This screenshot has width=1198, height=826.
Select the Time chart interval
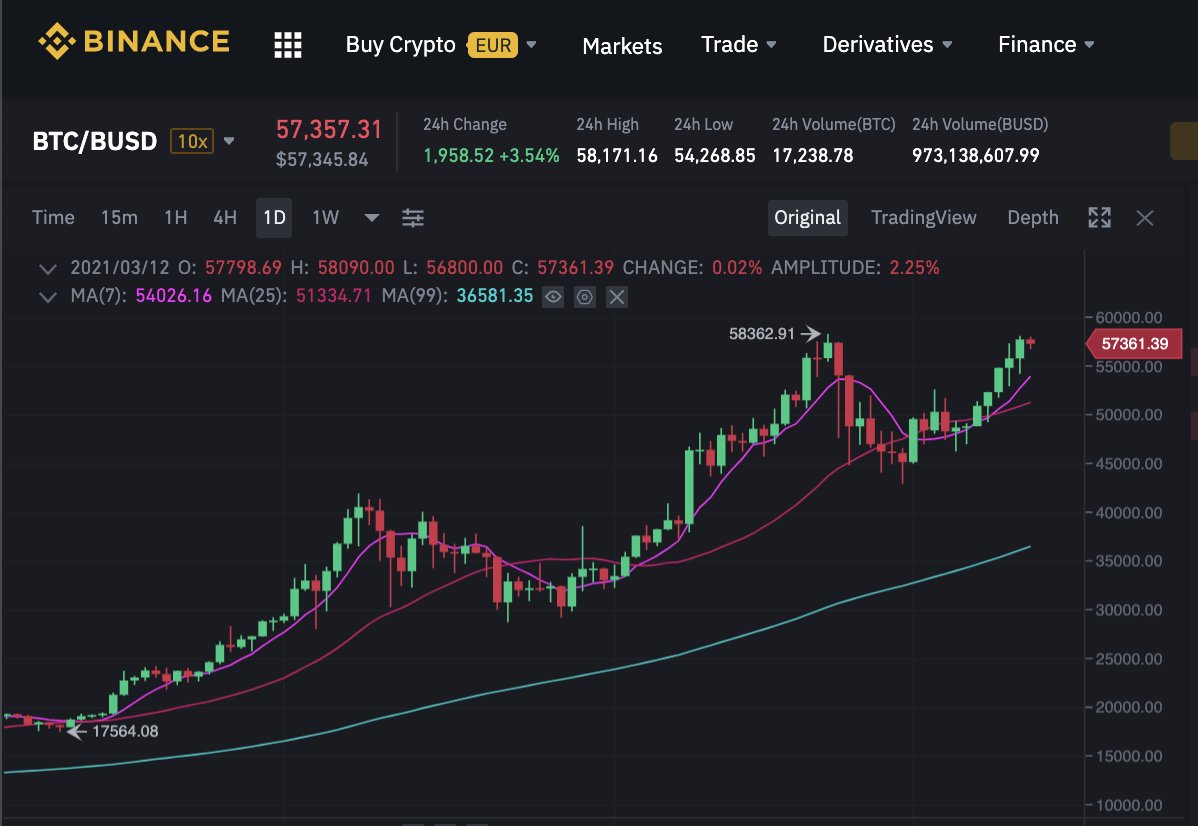(x=53, y=218)
